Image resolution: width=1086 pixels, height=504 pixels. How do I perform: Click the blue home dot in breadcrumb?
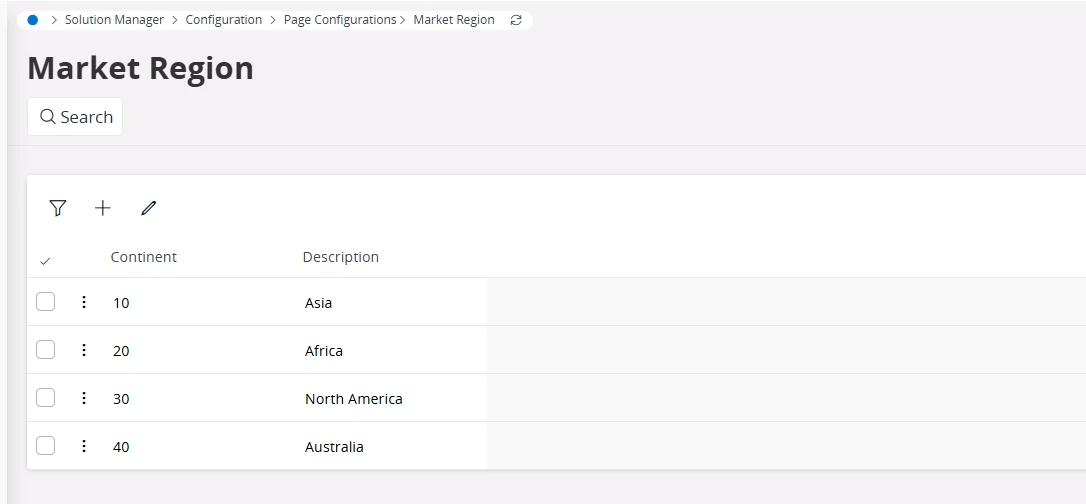tap(33, 20)
